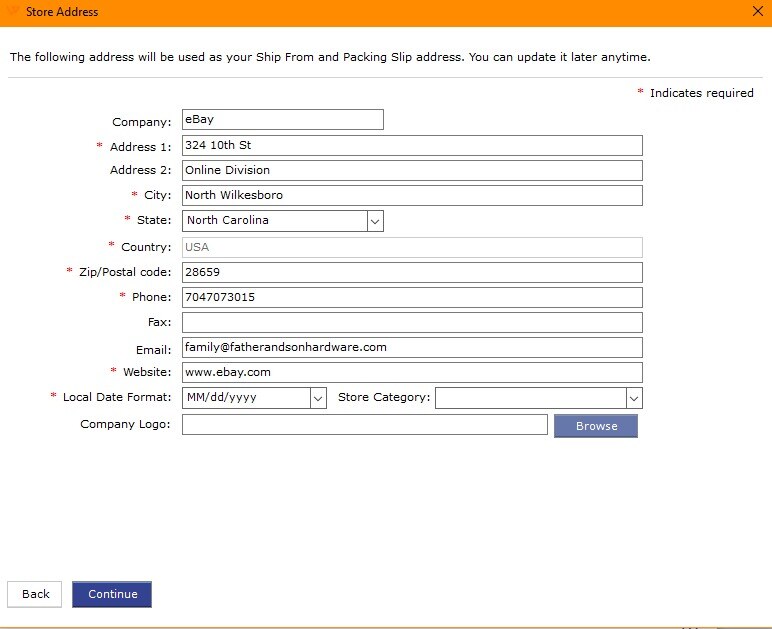Click the Company input field
The height and width of the screenshot is (629, 772).
[283, 120]
